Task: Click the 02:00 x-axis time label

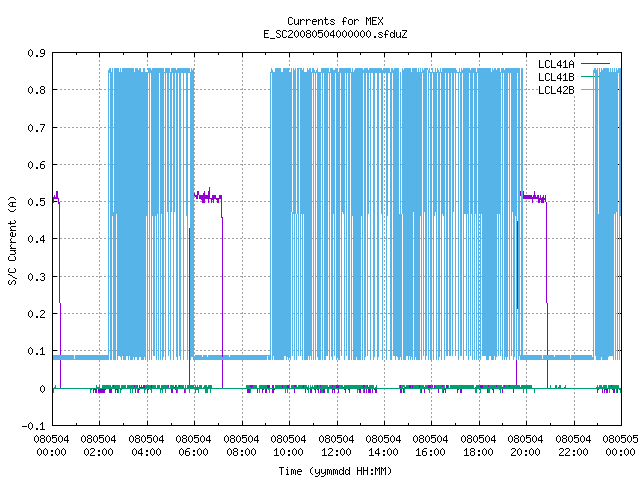Action: tap(98, 452)
